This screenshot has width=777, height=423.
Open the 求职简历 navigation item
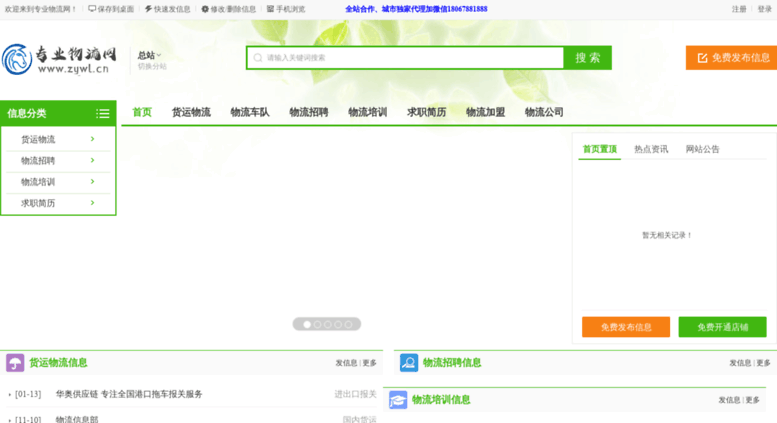point(427,112)
